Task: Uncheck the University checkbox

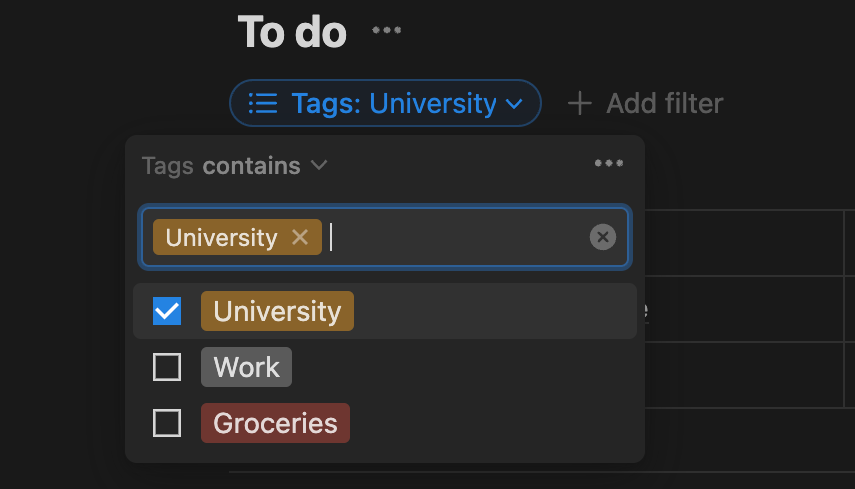Action: 167,311
